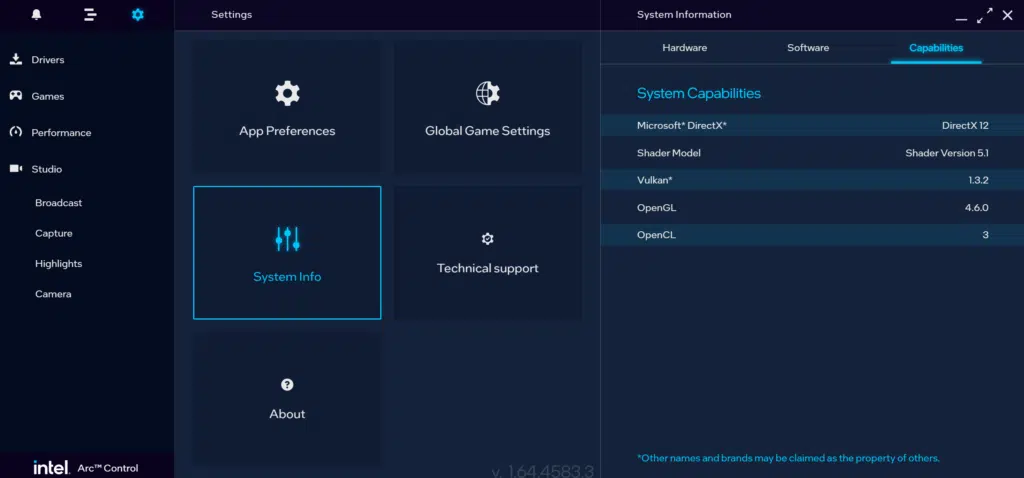The width and height of the screenshot is (1024, 478).
Task: Open the Technical support label
Action: pyautogui.click(x=487, y=268)
